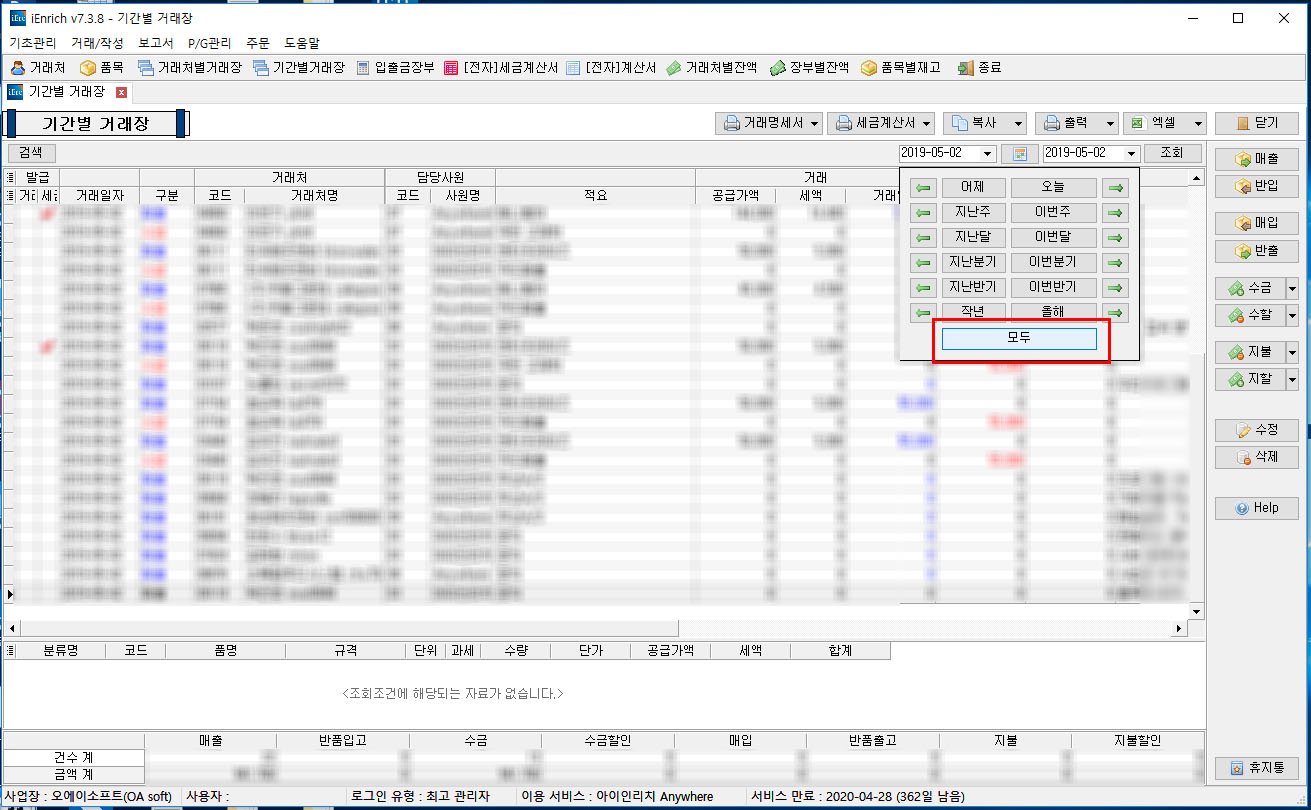Select the 모두 period button

tap(1019, 339)
